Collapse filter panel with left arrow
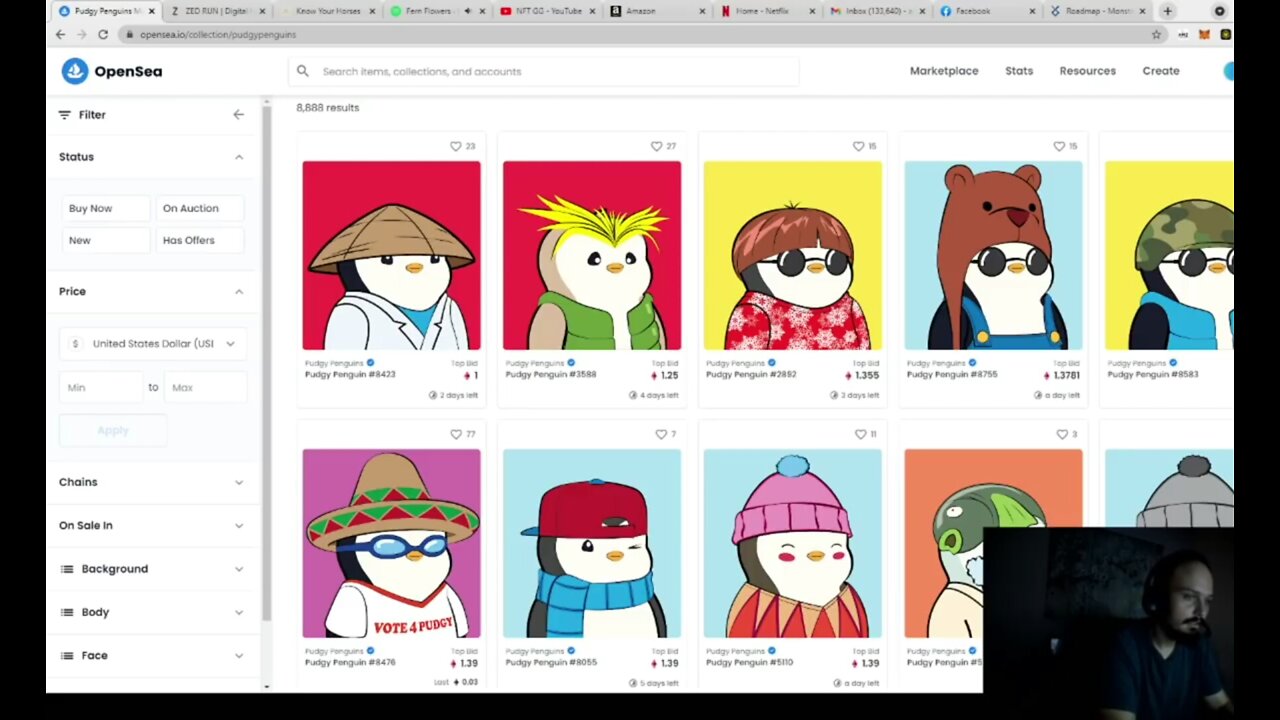Screen dimensions: 1280x720 point(238,115)
